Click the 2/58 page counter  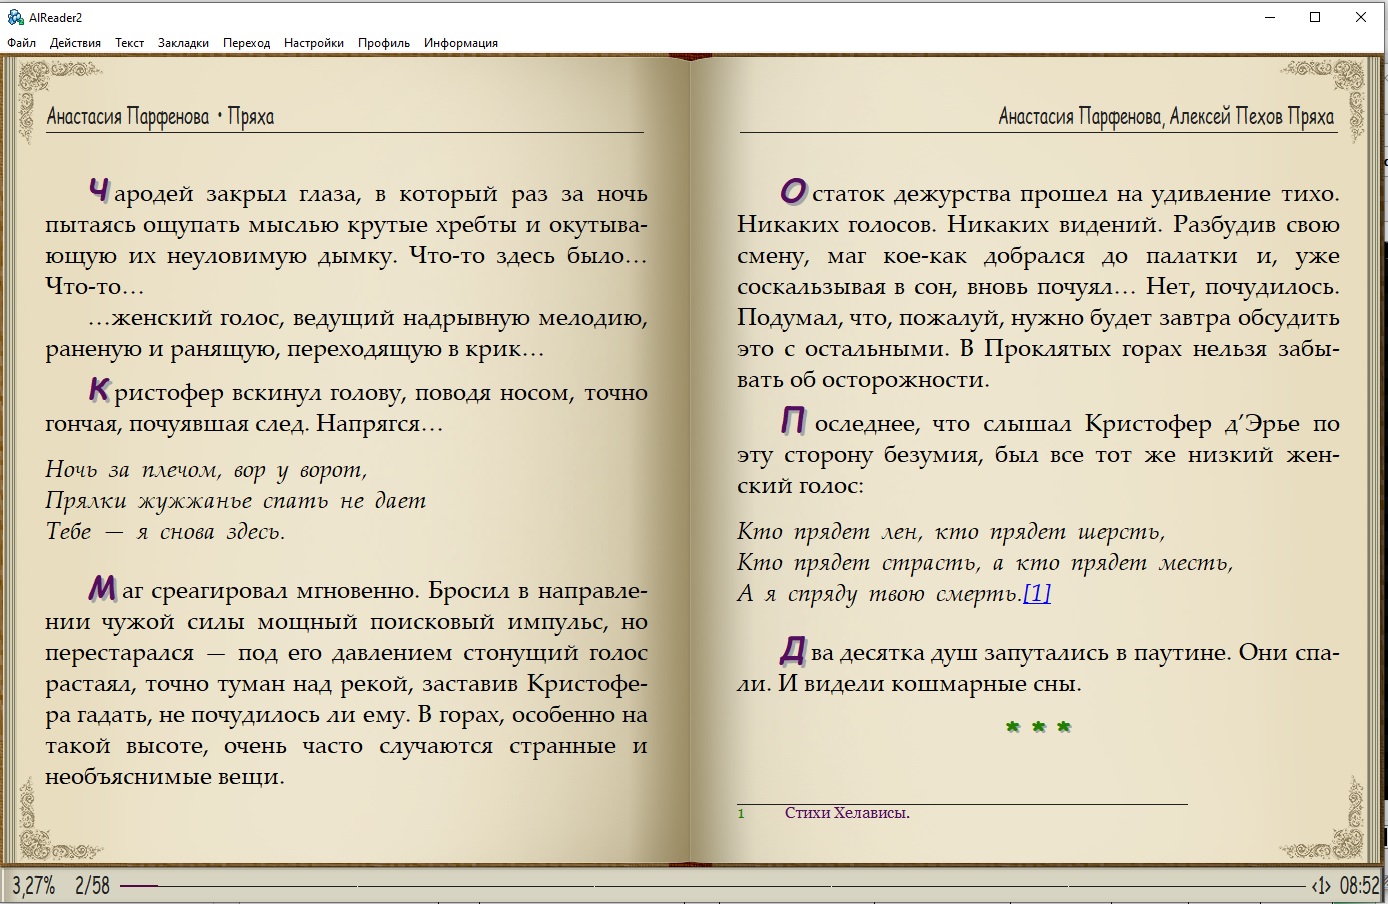click(92, 886)
